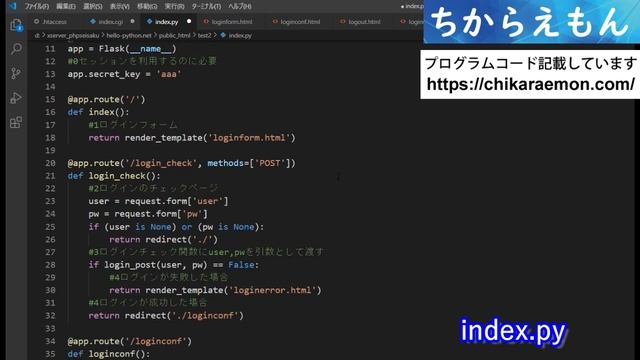
Task: Switch to the index.cgi tab
Action: (x=111, y=22)
